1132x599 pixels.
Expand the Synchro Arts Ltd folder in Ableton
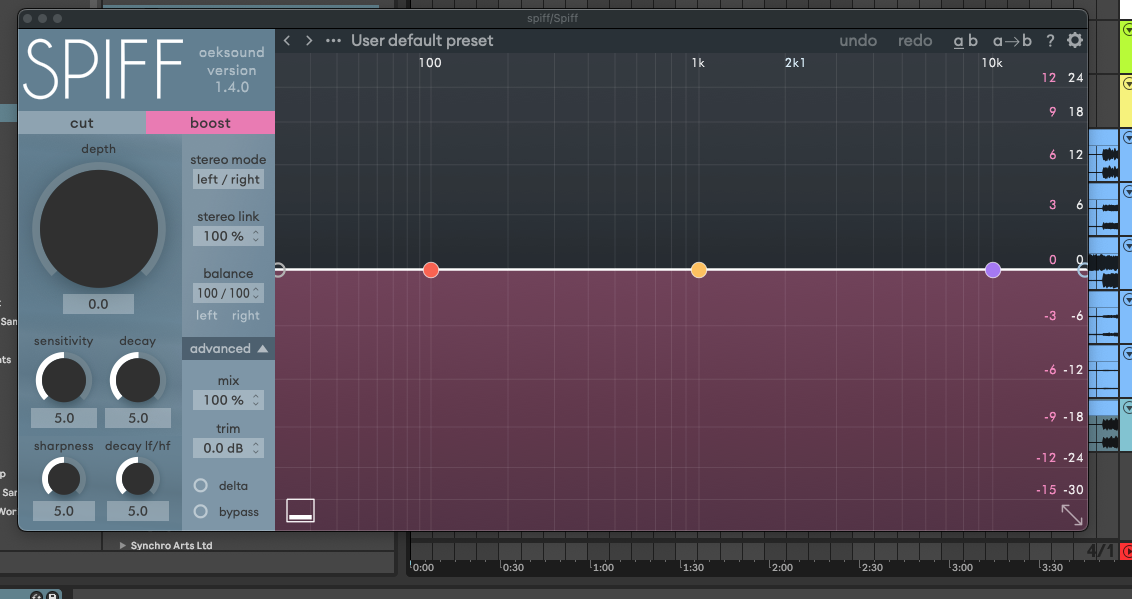pyautogui.click(x=123, y=546)
